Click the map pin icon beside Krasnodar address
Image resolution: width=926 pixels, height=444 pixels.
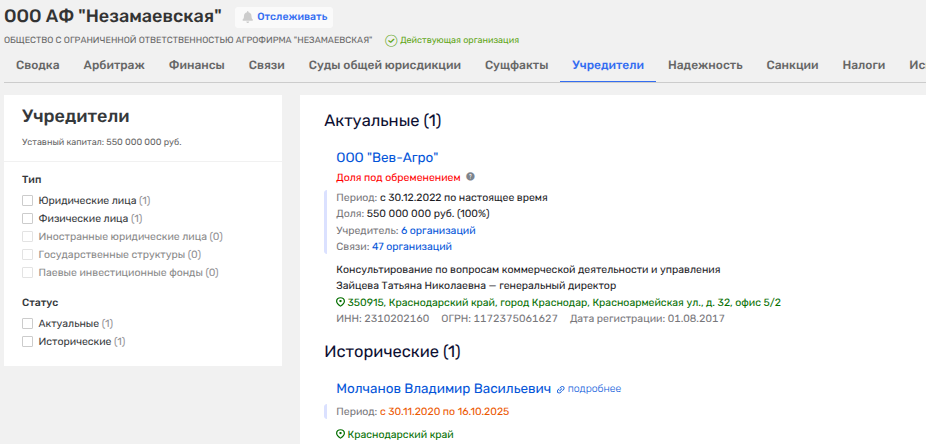340,302
